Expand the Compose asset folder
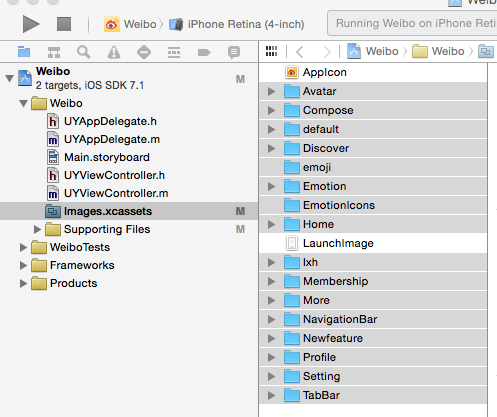The height and width of the screenshot is (417, 497). 272,110
